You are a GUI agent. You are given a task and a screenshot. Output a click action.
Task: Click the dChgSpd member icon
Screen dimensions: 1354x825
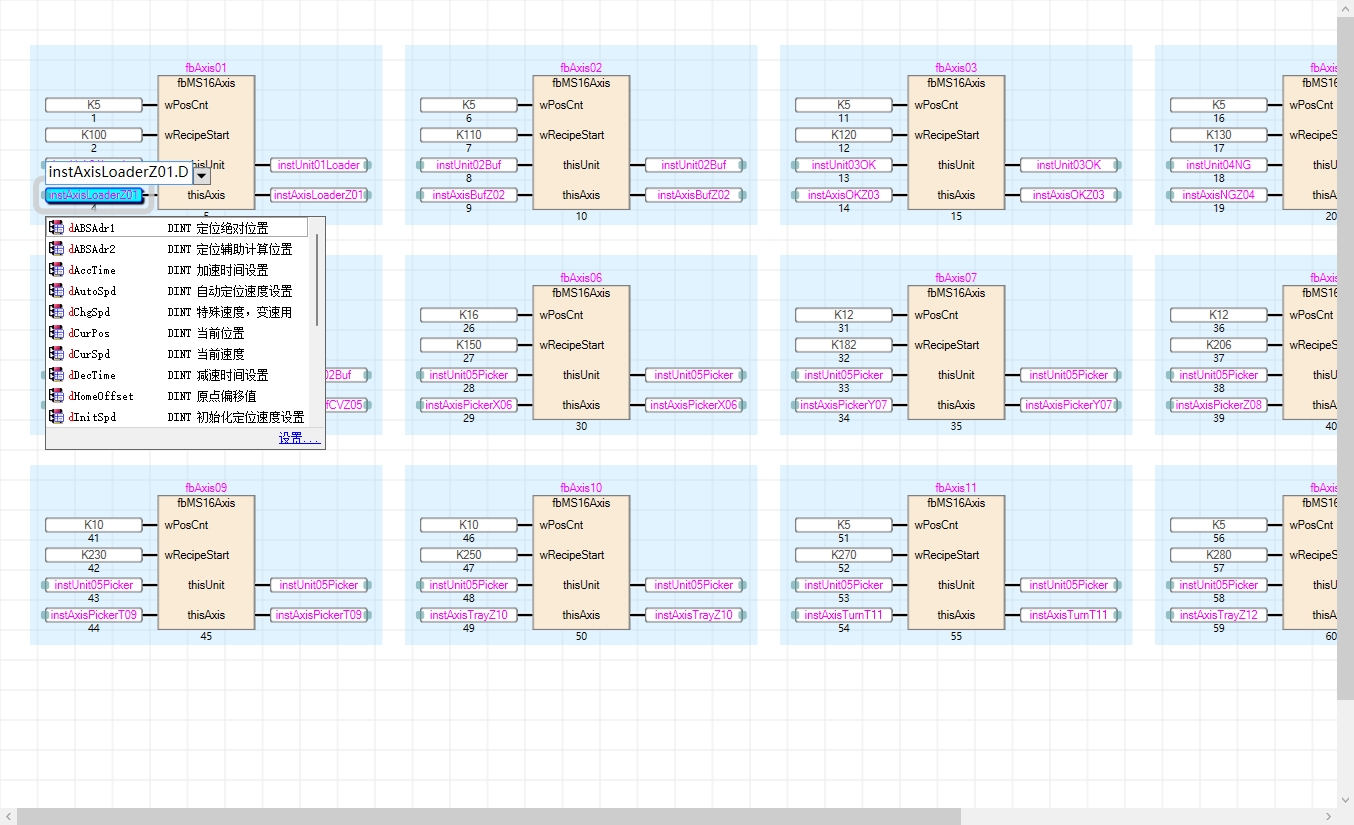(x=56, y=312)
